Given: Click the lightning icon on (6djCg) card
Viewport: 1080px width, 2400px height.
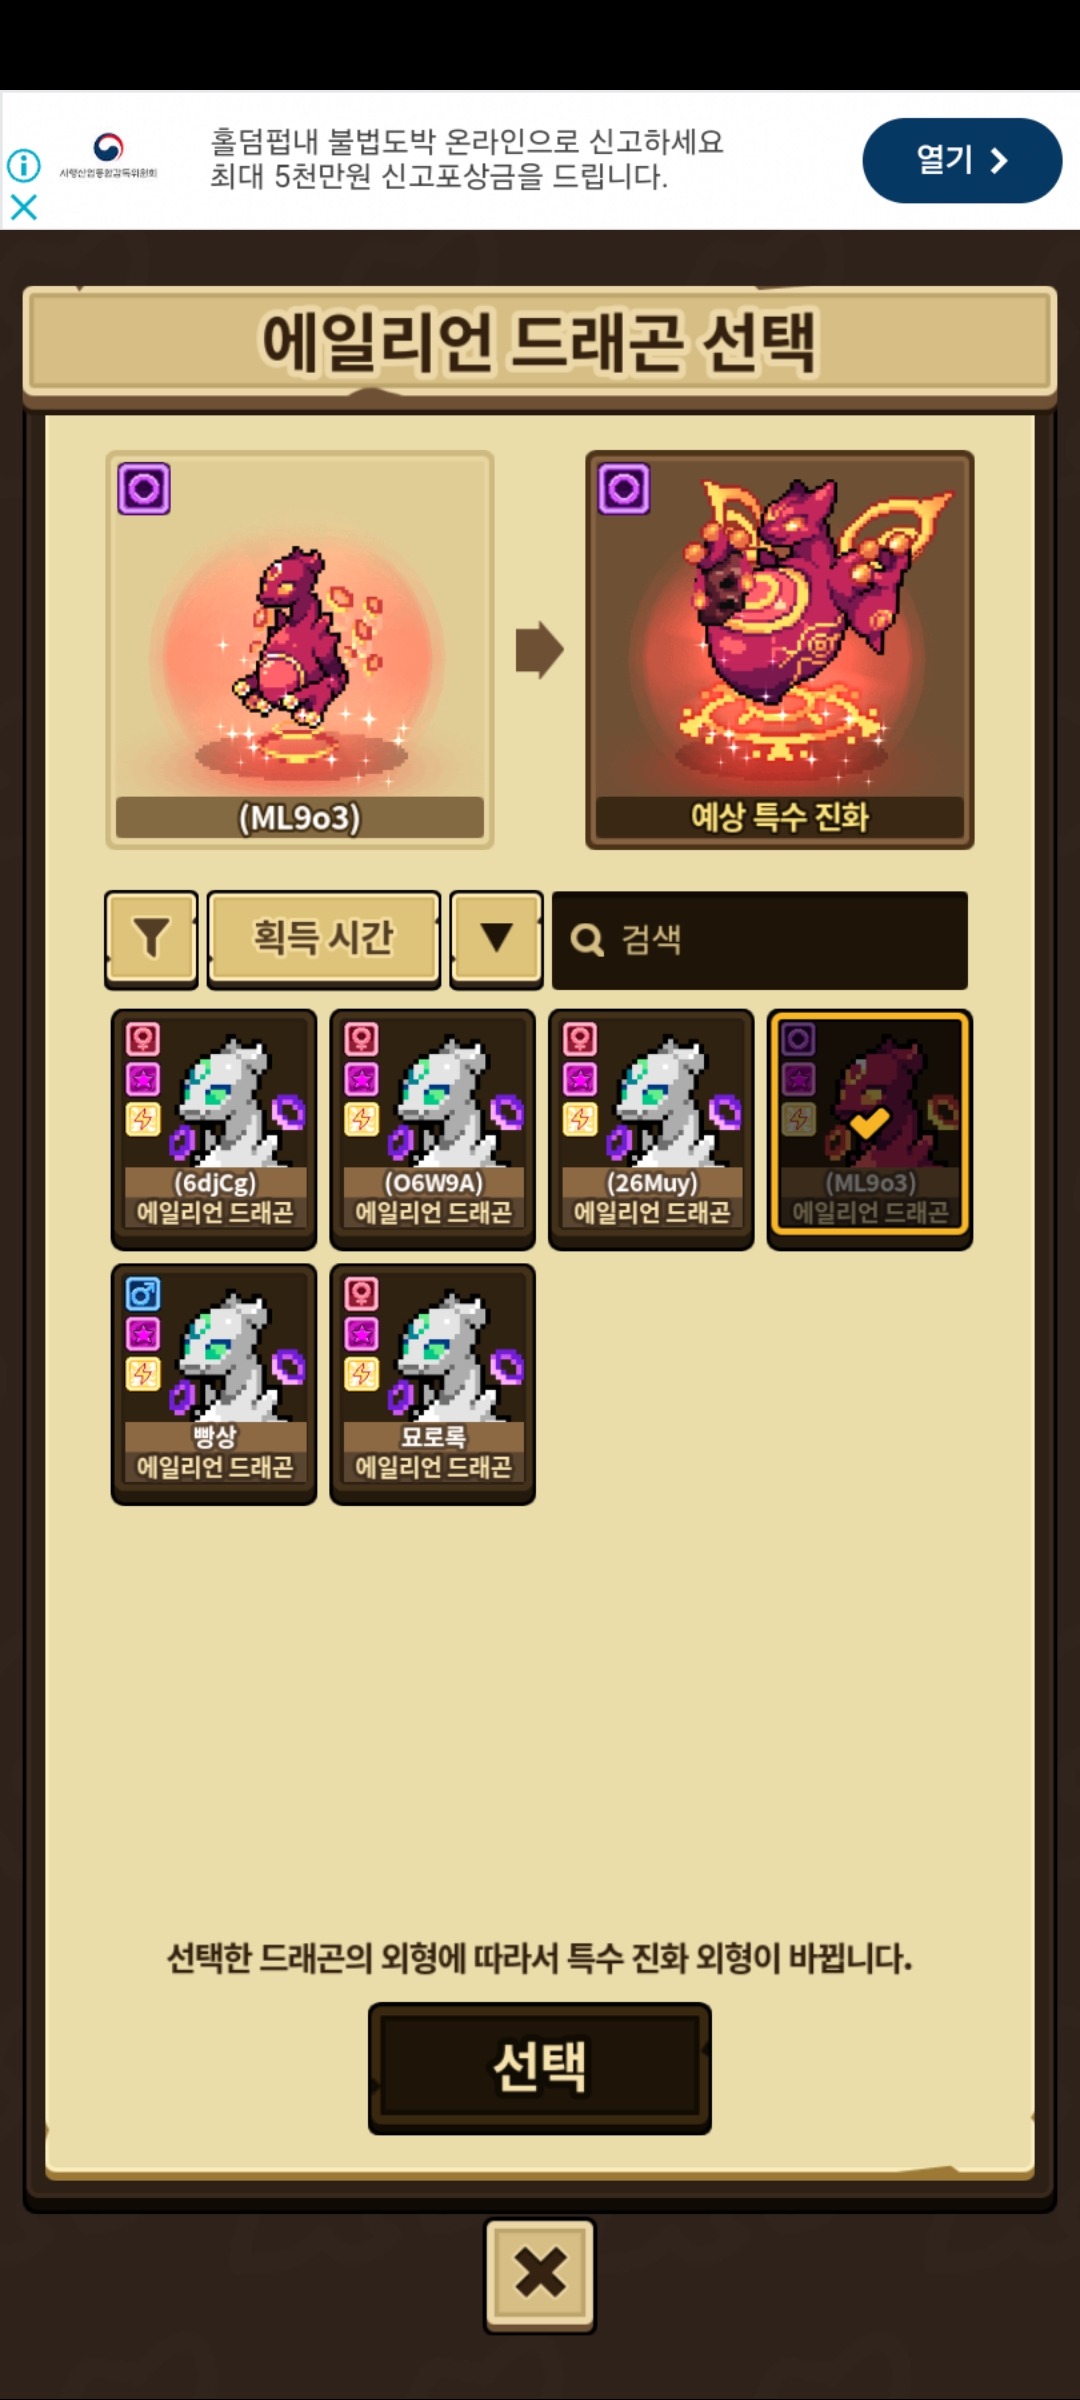Looking at the screenshot, I should [143, 1119].
